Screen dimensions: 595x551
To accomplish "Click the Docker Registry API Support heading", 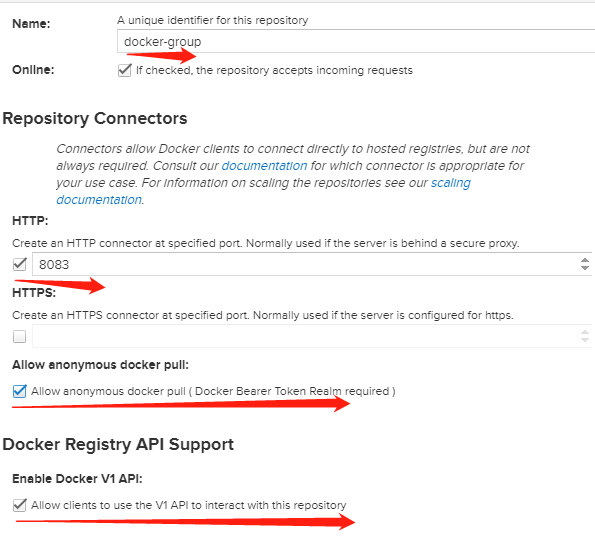I will (x=118, y=444).
